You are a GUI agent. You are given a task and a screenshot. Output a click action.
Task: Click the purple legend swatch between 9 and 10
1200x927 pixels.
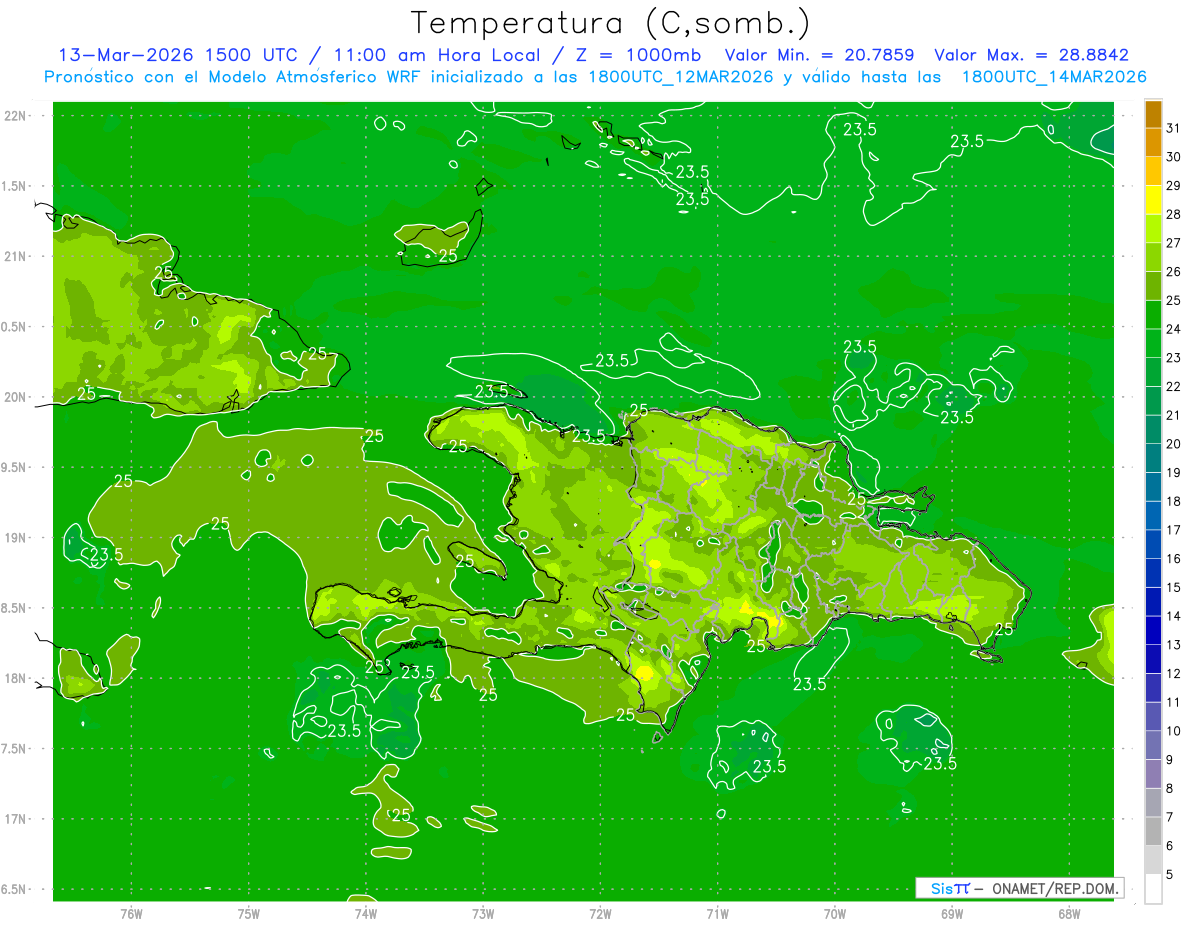1153,745
